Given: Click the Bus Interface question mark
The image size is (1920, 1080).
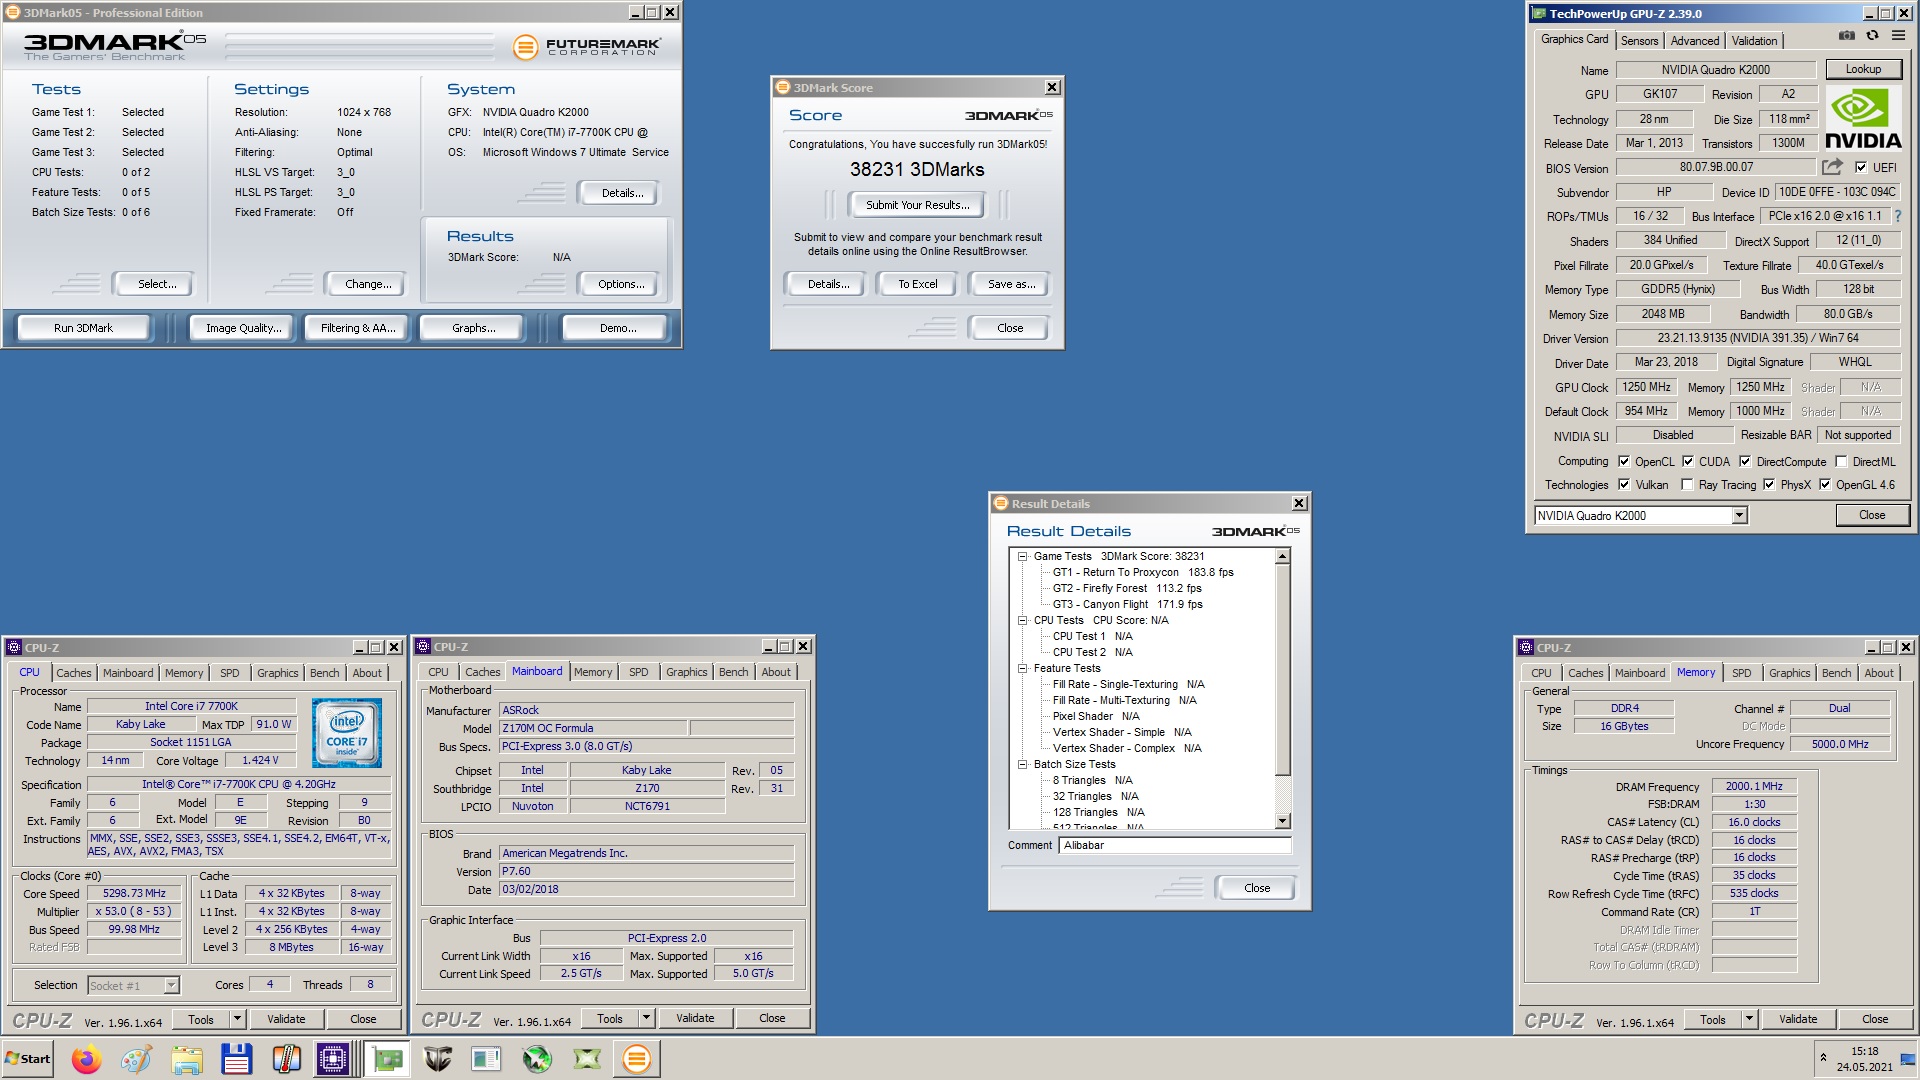Looking at the screenshot, I should click(x=1897, y=216).
